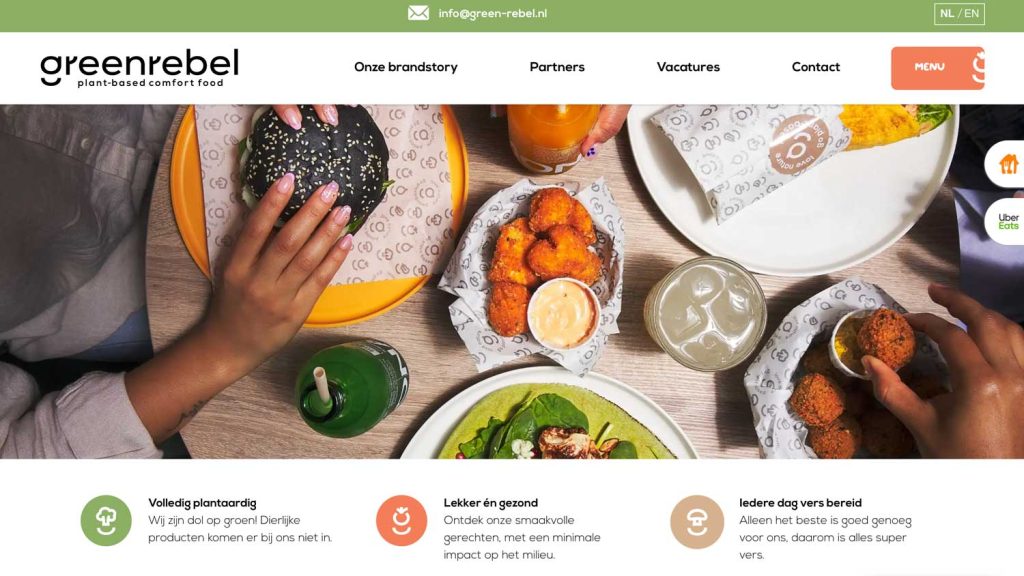
Task: Click the hero food banner image
Action: coord(512,281)
